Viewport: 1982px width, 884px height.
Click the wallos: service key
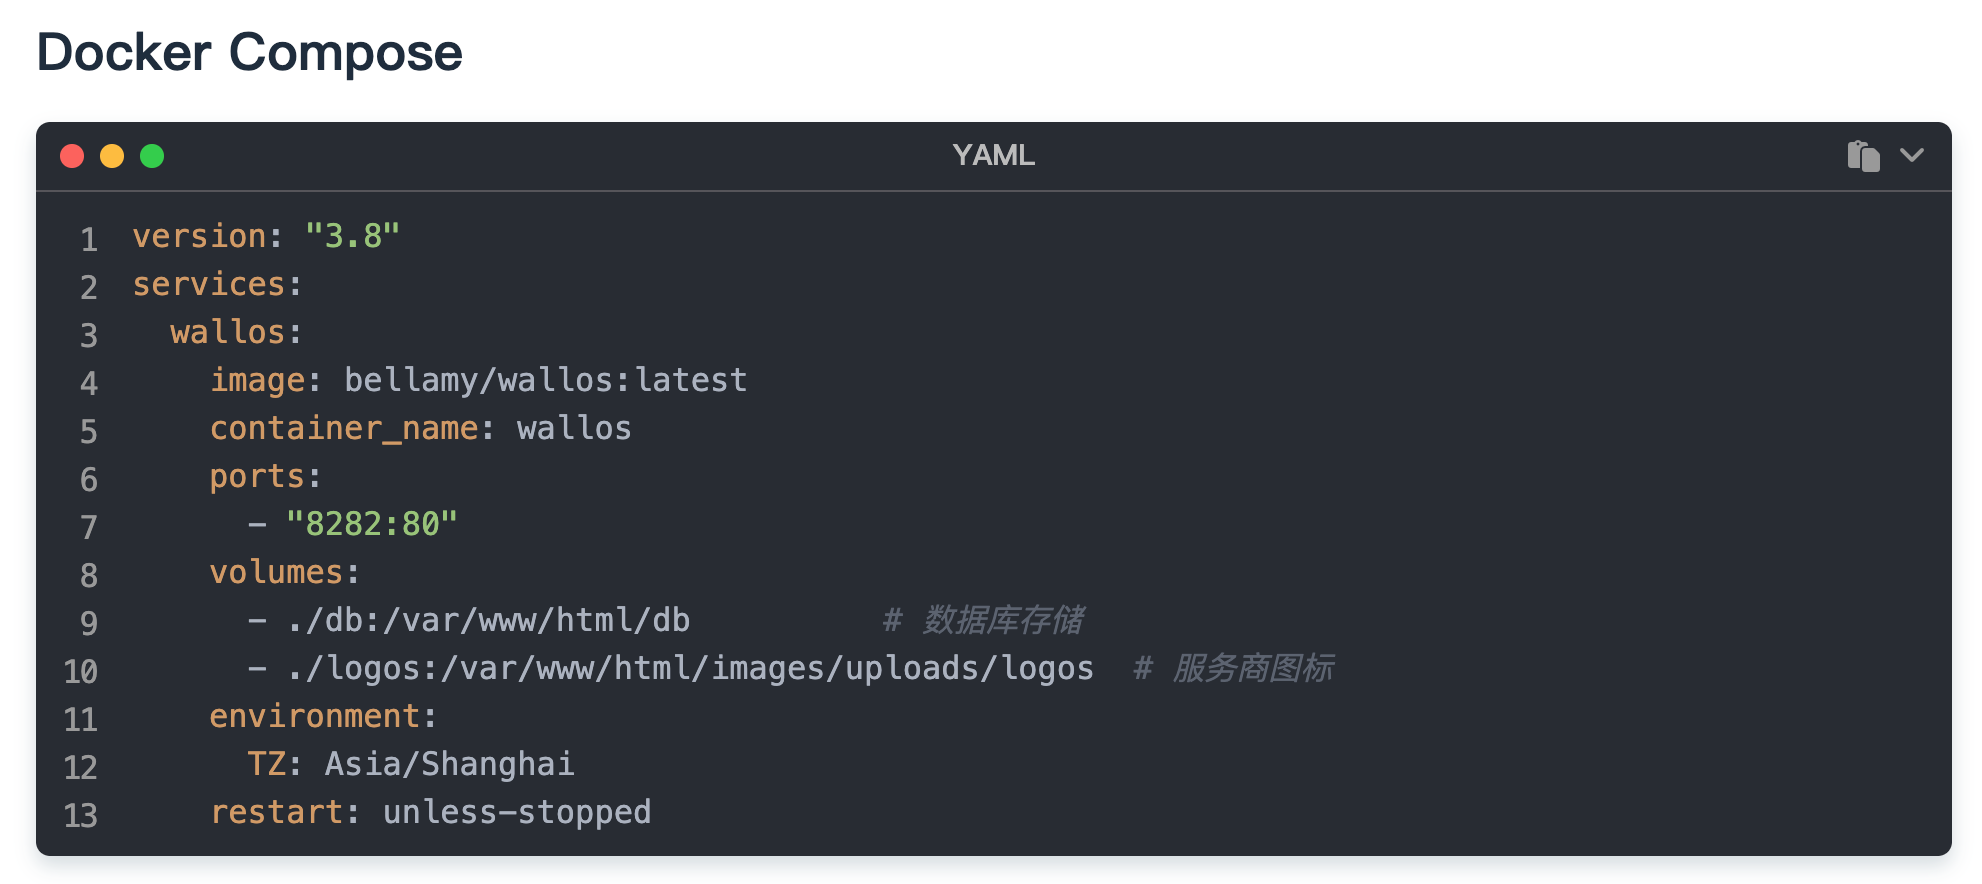(236, 332)
